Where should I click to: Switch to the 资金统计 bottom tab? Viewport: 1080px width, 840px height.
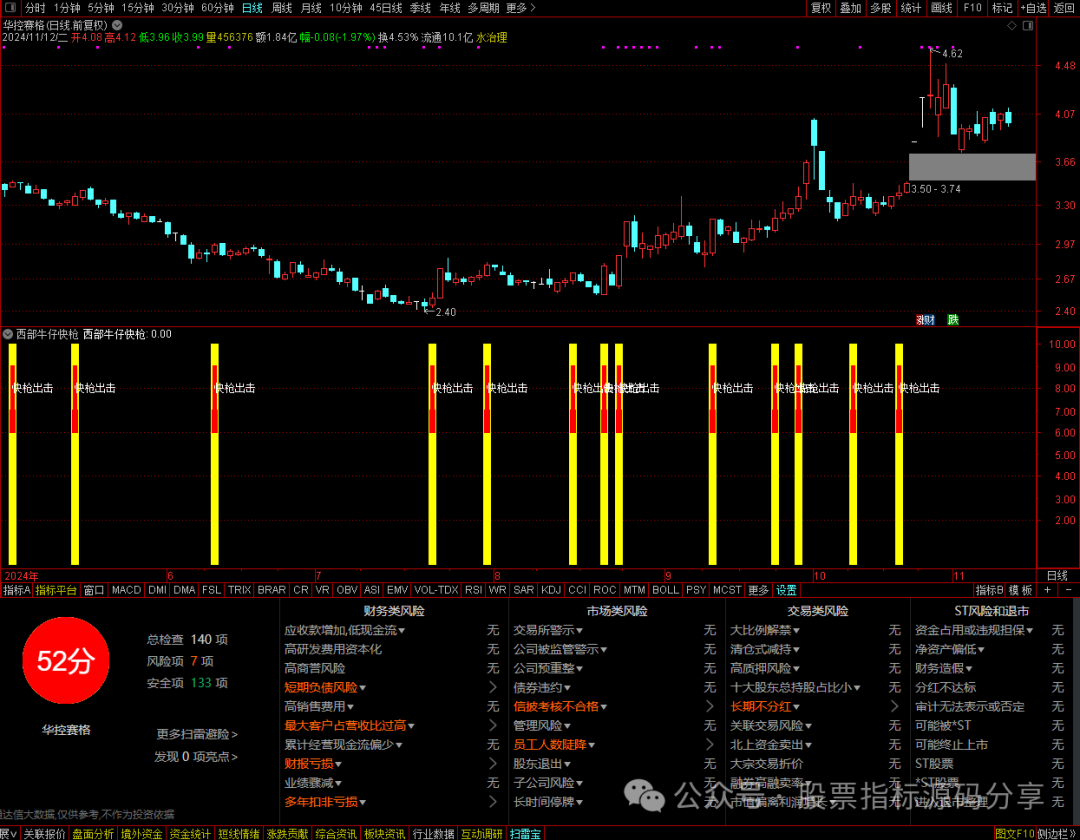(190, 834)
